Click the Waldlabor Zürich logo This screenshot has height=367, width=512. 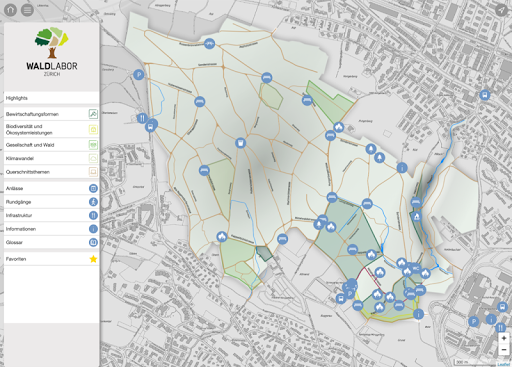click(52, 52)
